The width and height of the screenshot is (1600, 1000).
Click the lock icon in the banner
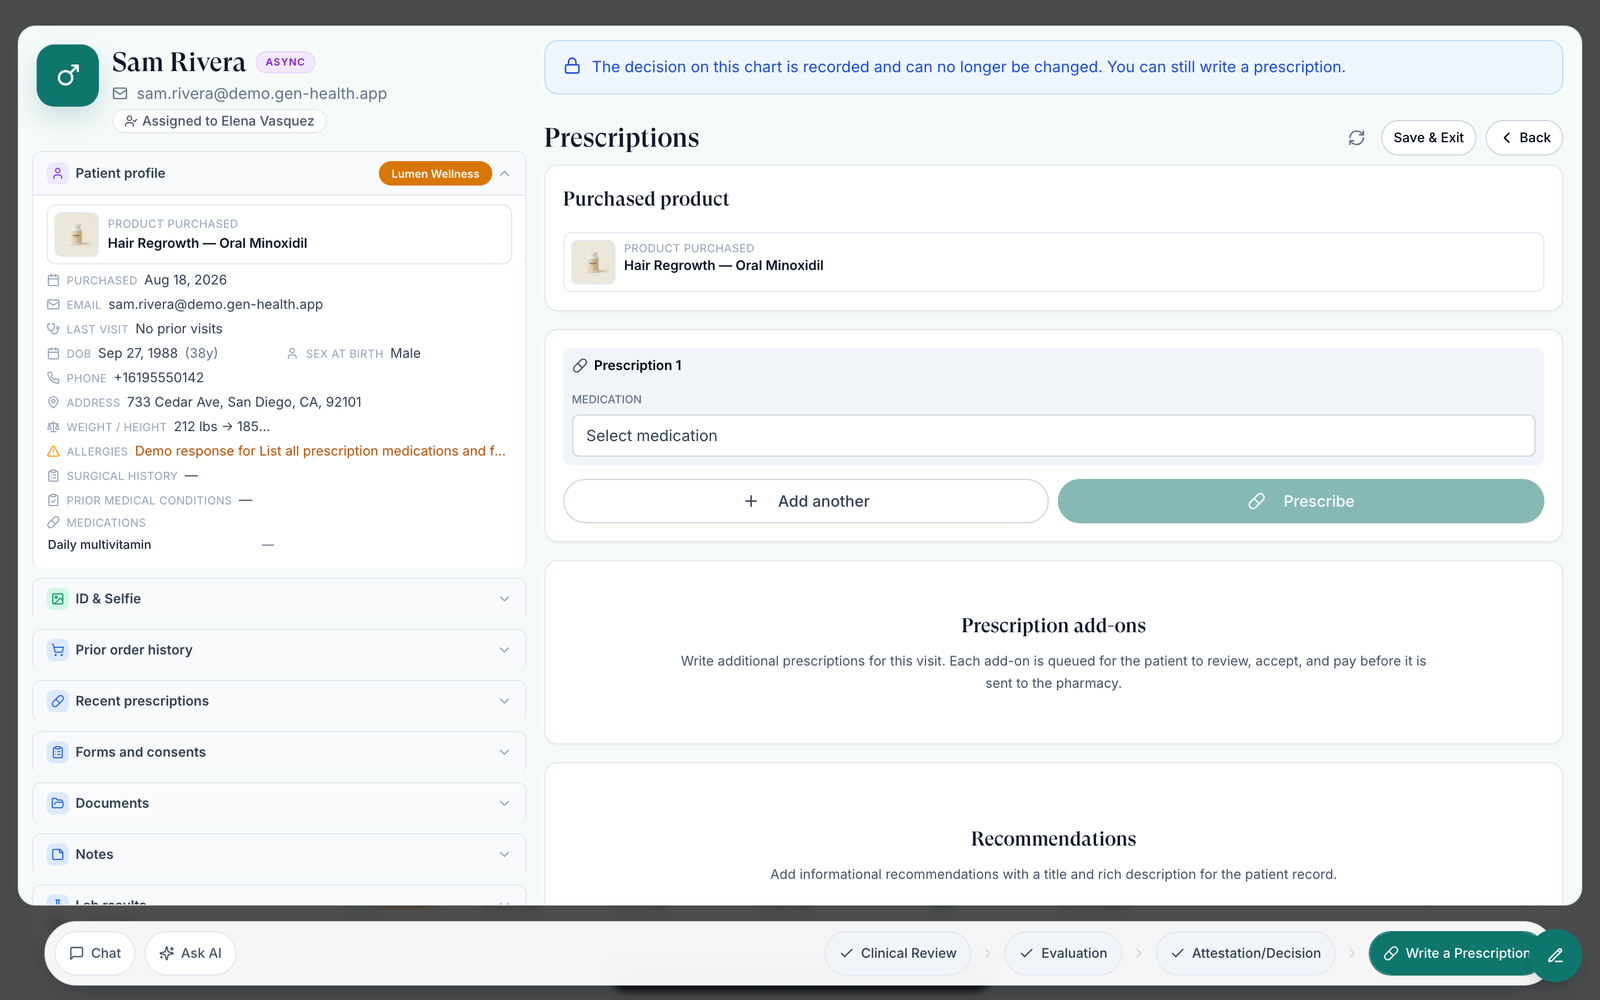572,66
